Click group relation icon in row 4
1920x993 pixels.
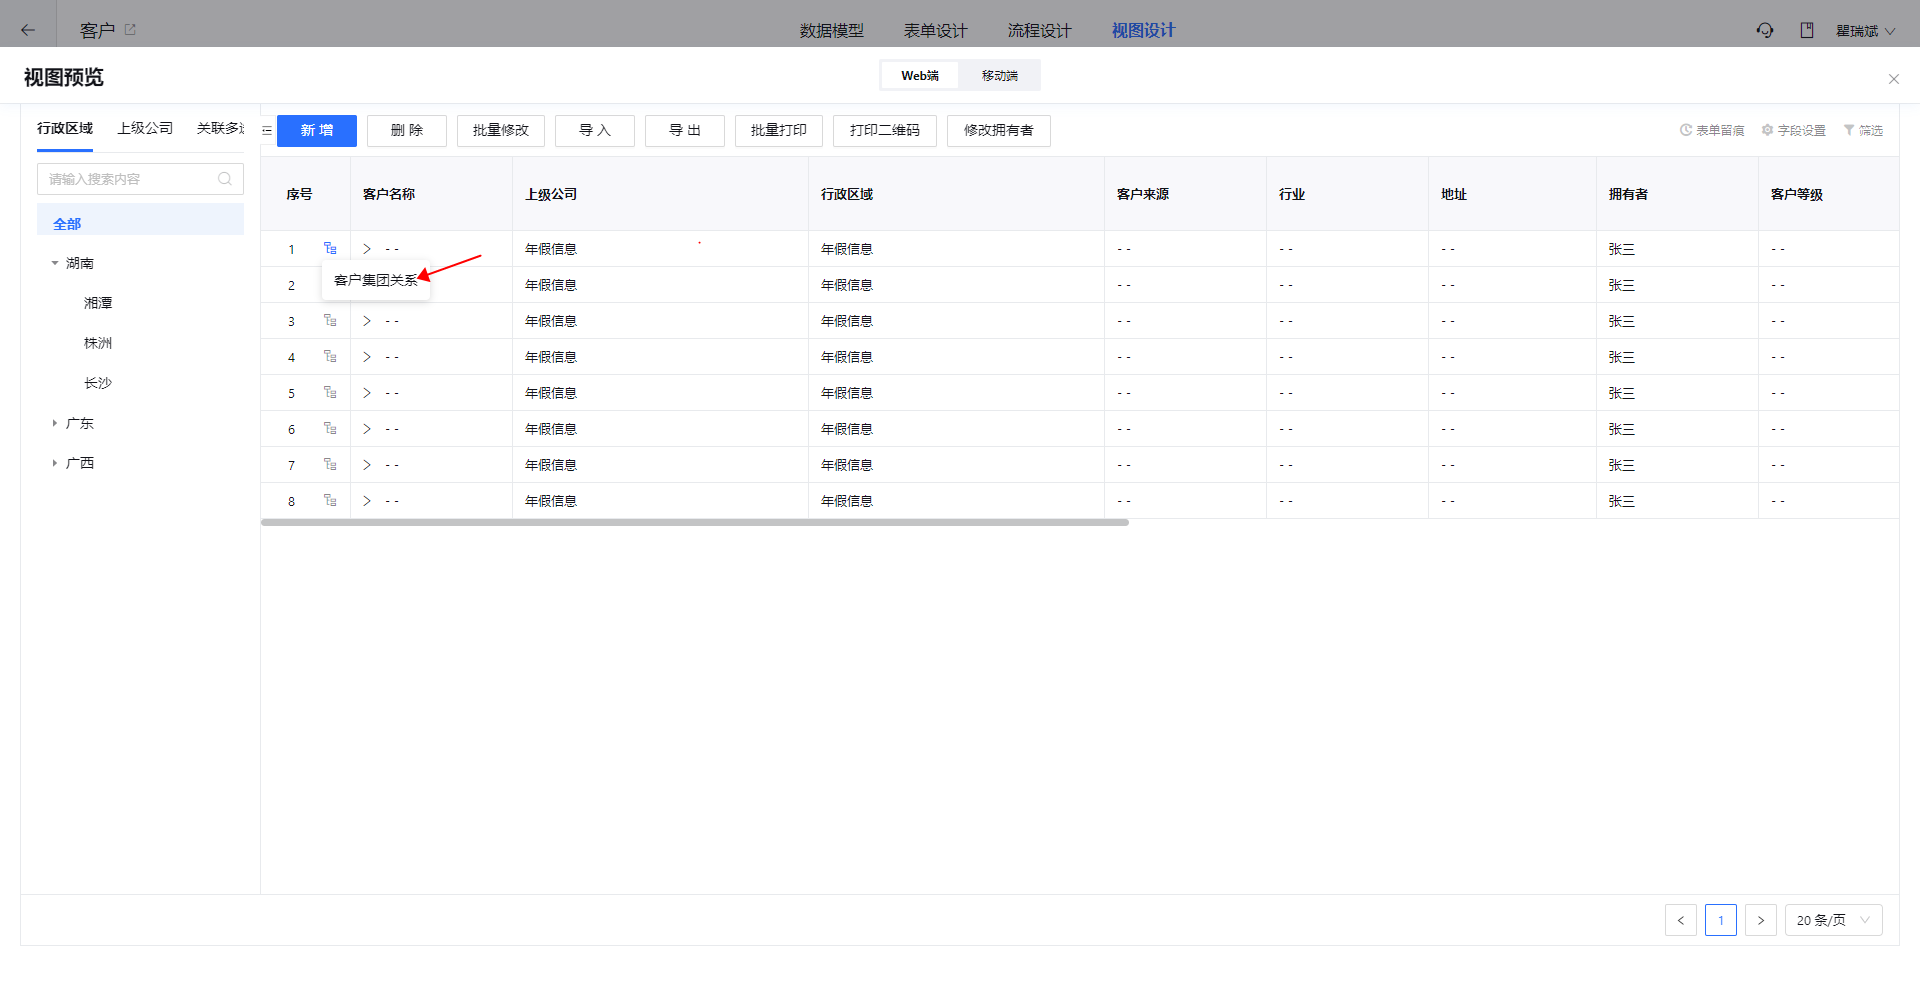click(x=330, y=356)
